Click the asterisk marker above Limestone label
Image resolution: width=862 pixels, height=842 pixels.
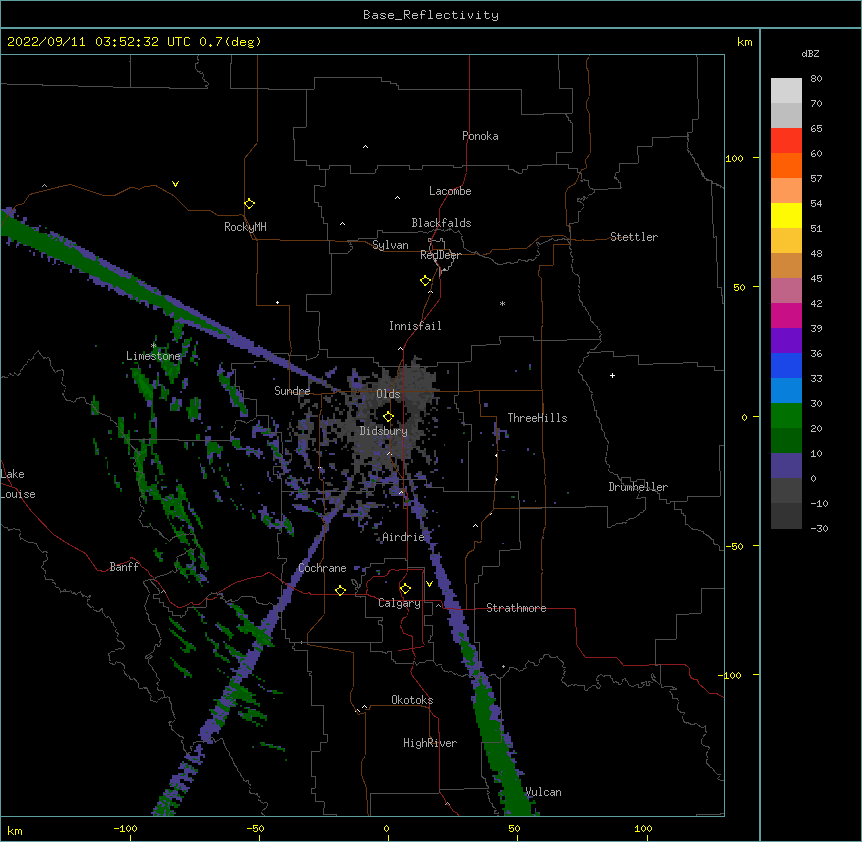click(x=154, y=346)
